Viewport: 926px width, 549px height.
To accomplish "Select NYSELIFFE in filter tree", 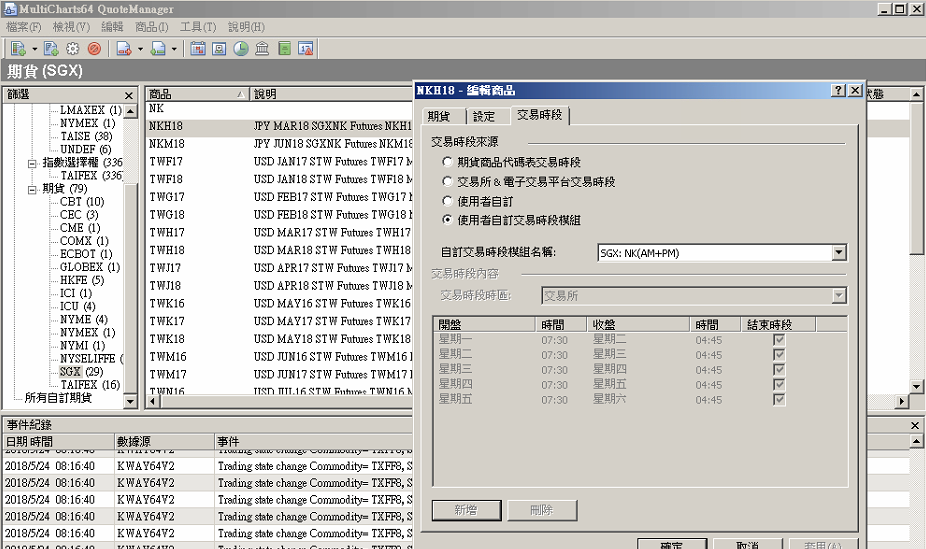I will 90,358.
